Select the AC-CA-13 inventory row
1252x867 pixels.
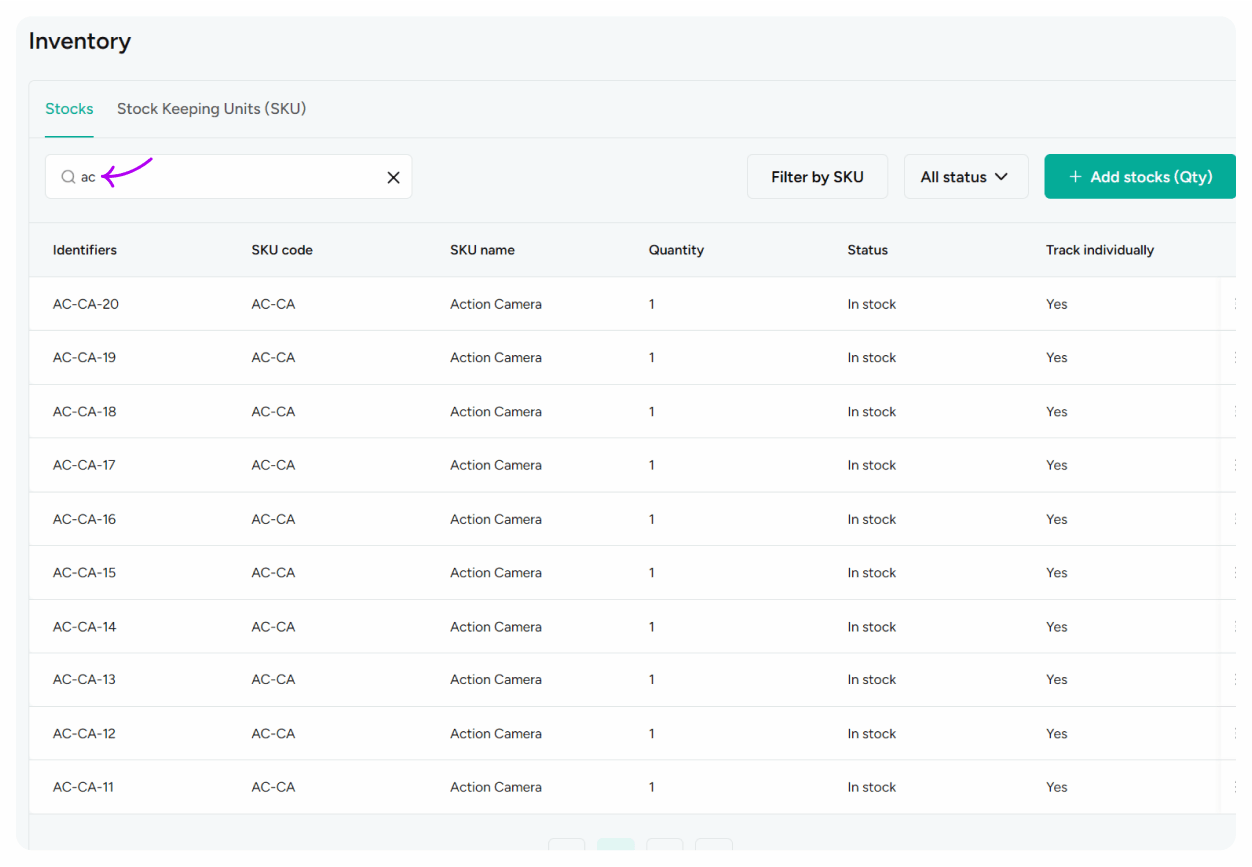(400, 679)
